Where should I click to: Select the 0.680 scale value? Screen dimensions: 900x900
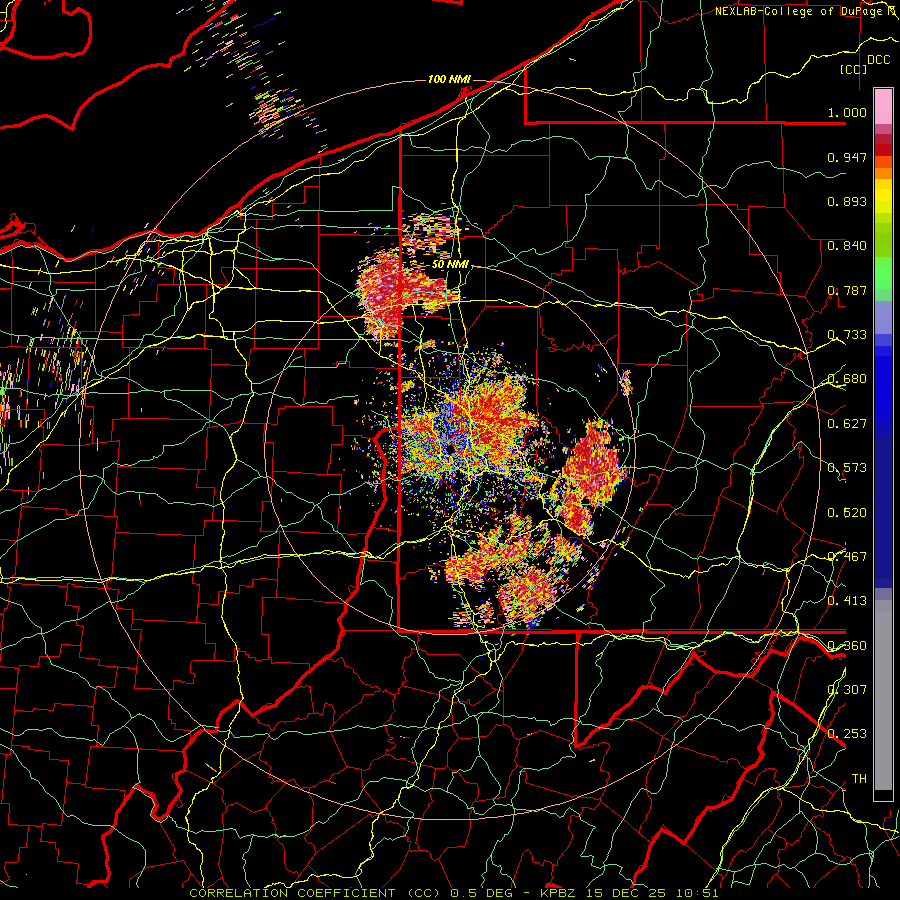pyautogui.click(x=847, y=379)
